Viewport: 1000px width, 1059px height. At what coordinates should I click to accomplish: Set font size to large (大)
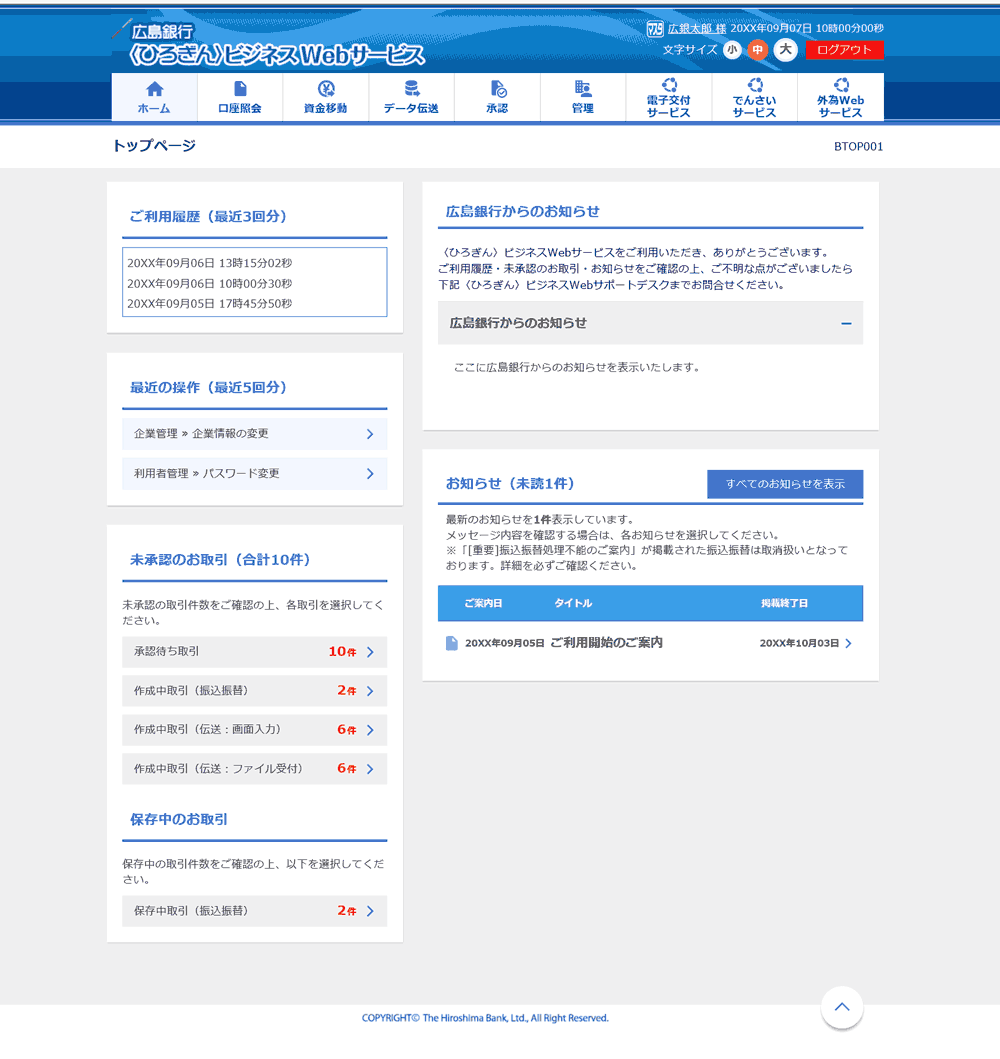(x=785, y=49)
